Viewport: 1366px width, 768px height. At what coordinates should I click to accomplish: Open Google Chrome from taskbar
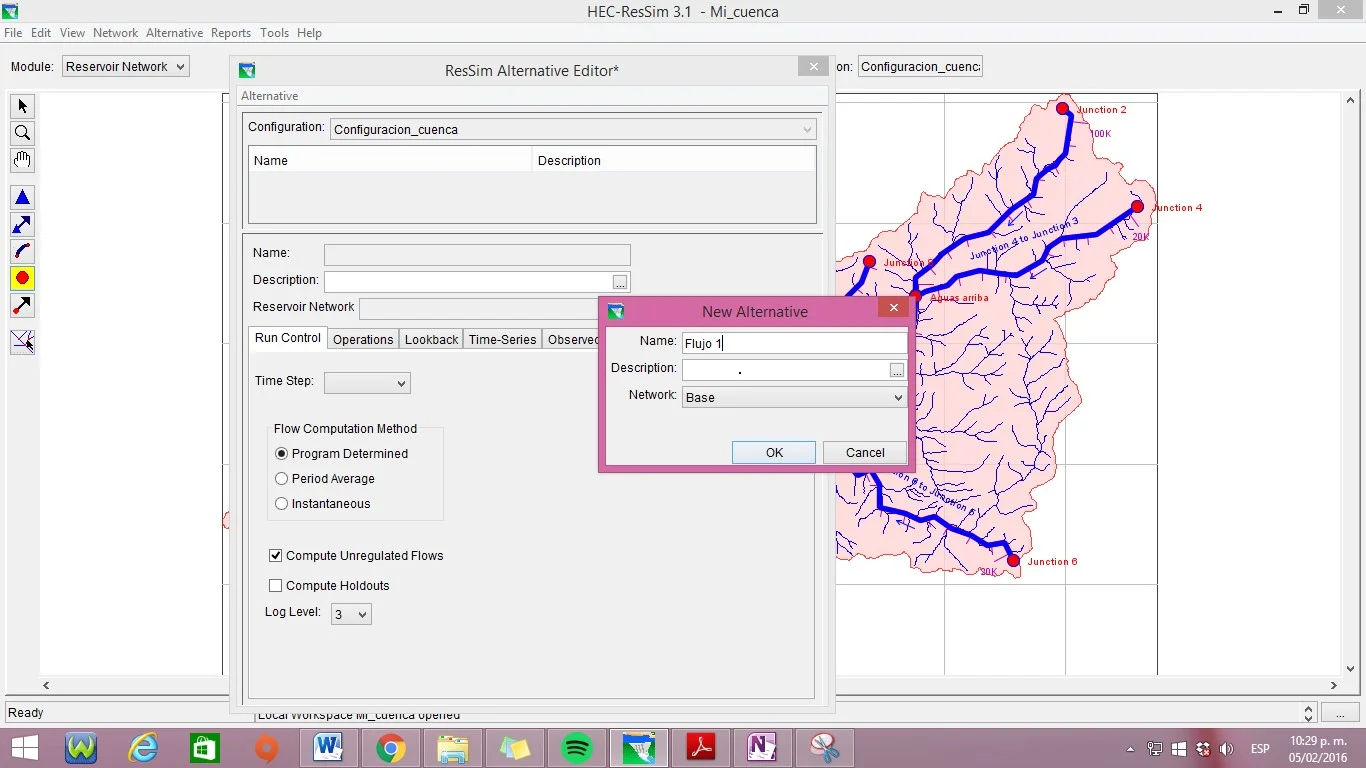390,748
